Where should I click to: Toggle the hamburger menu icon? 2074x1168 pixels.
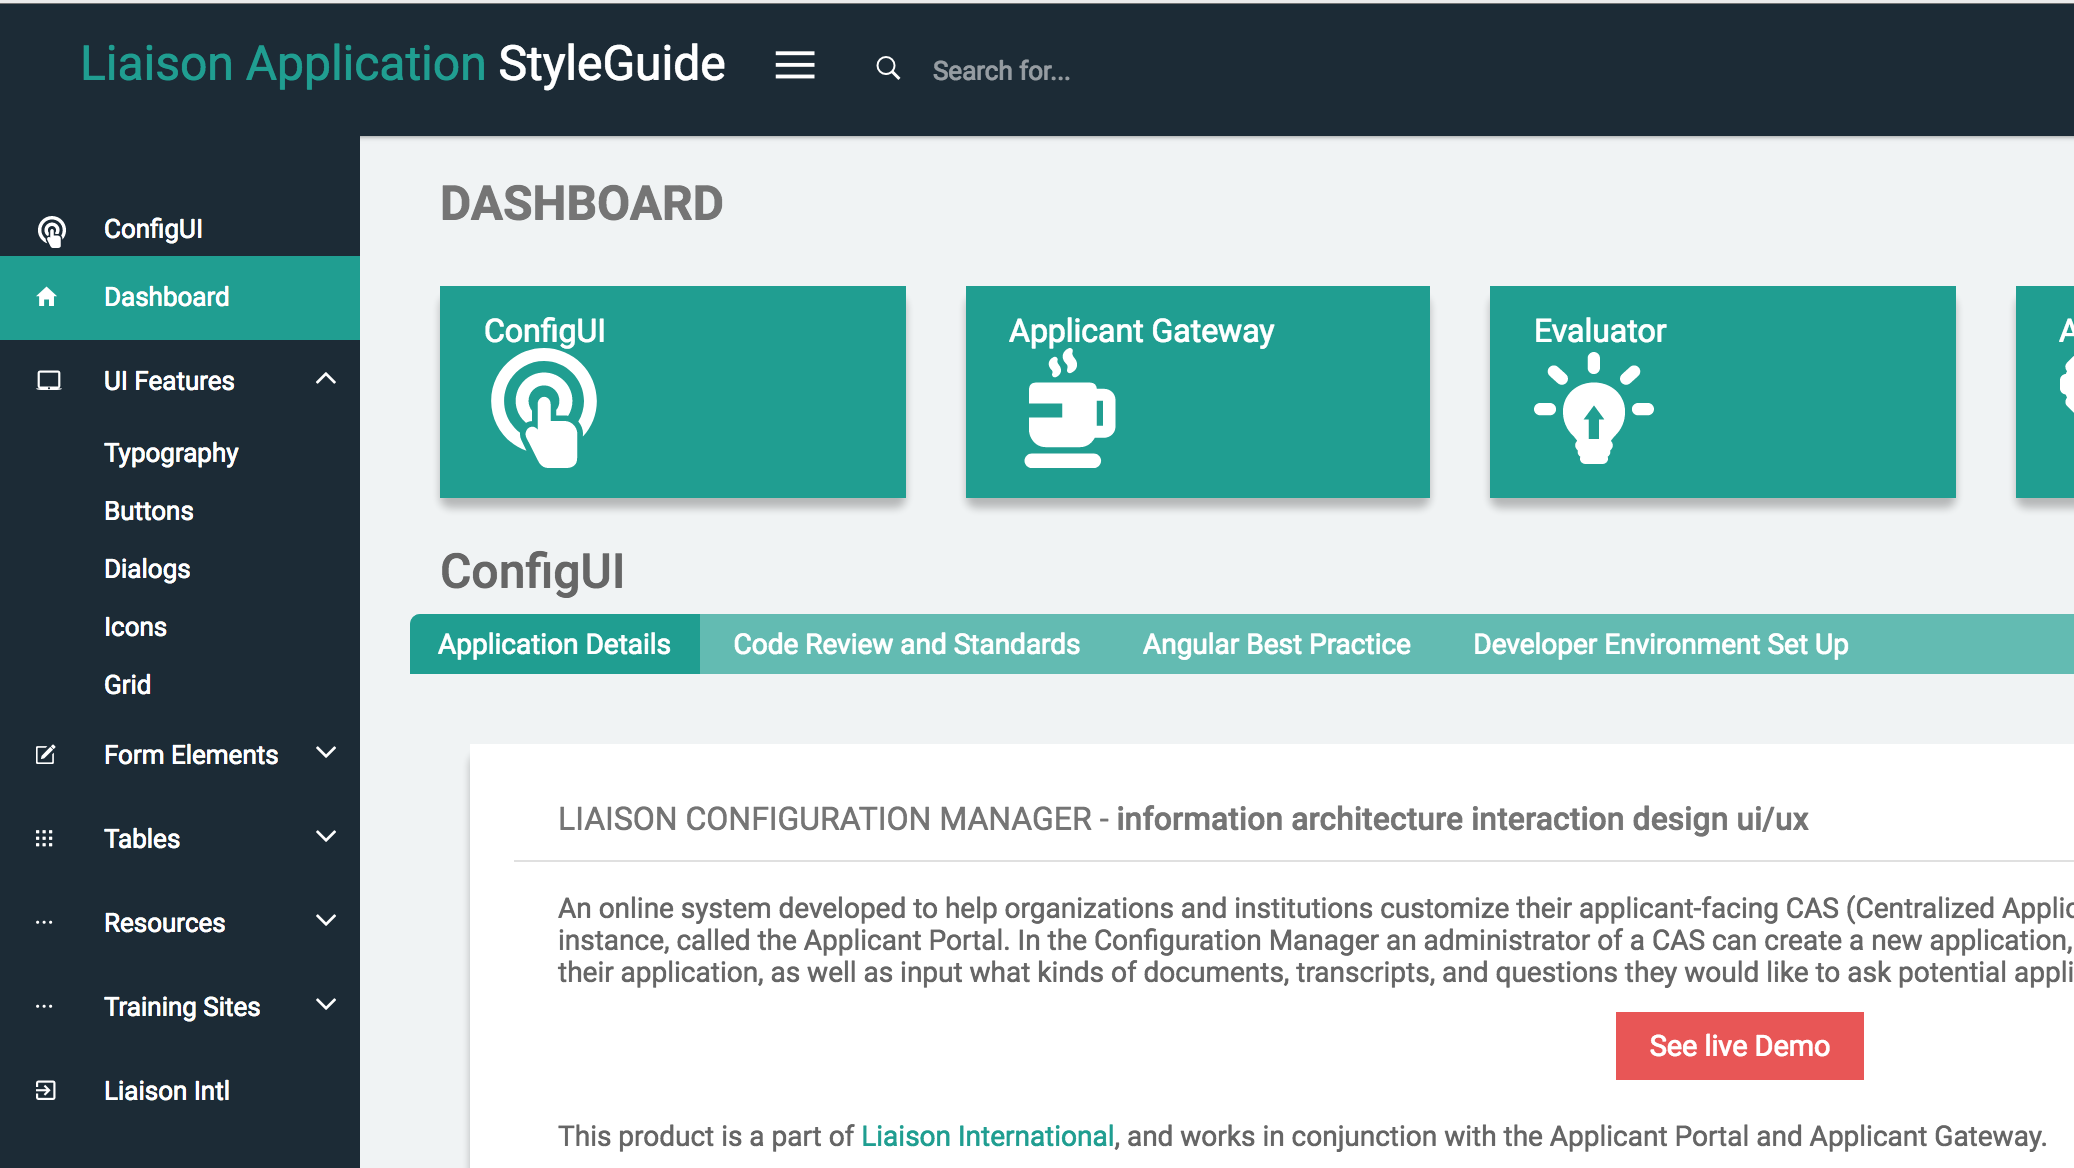[x=795, y=66]
